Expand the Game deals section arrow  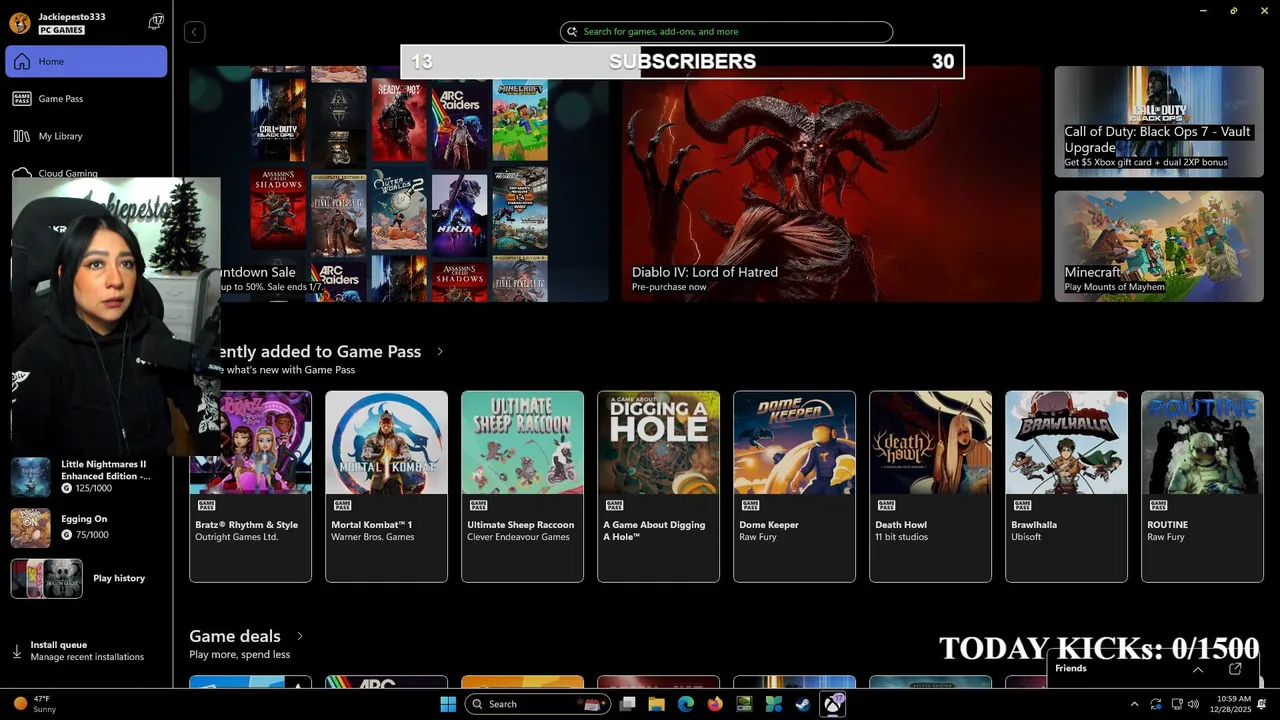point(299,636)
